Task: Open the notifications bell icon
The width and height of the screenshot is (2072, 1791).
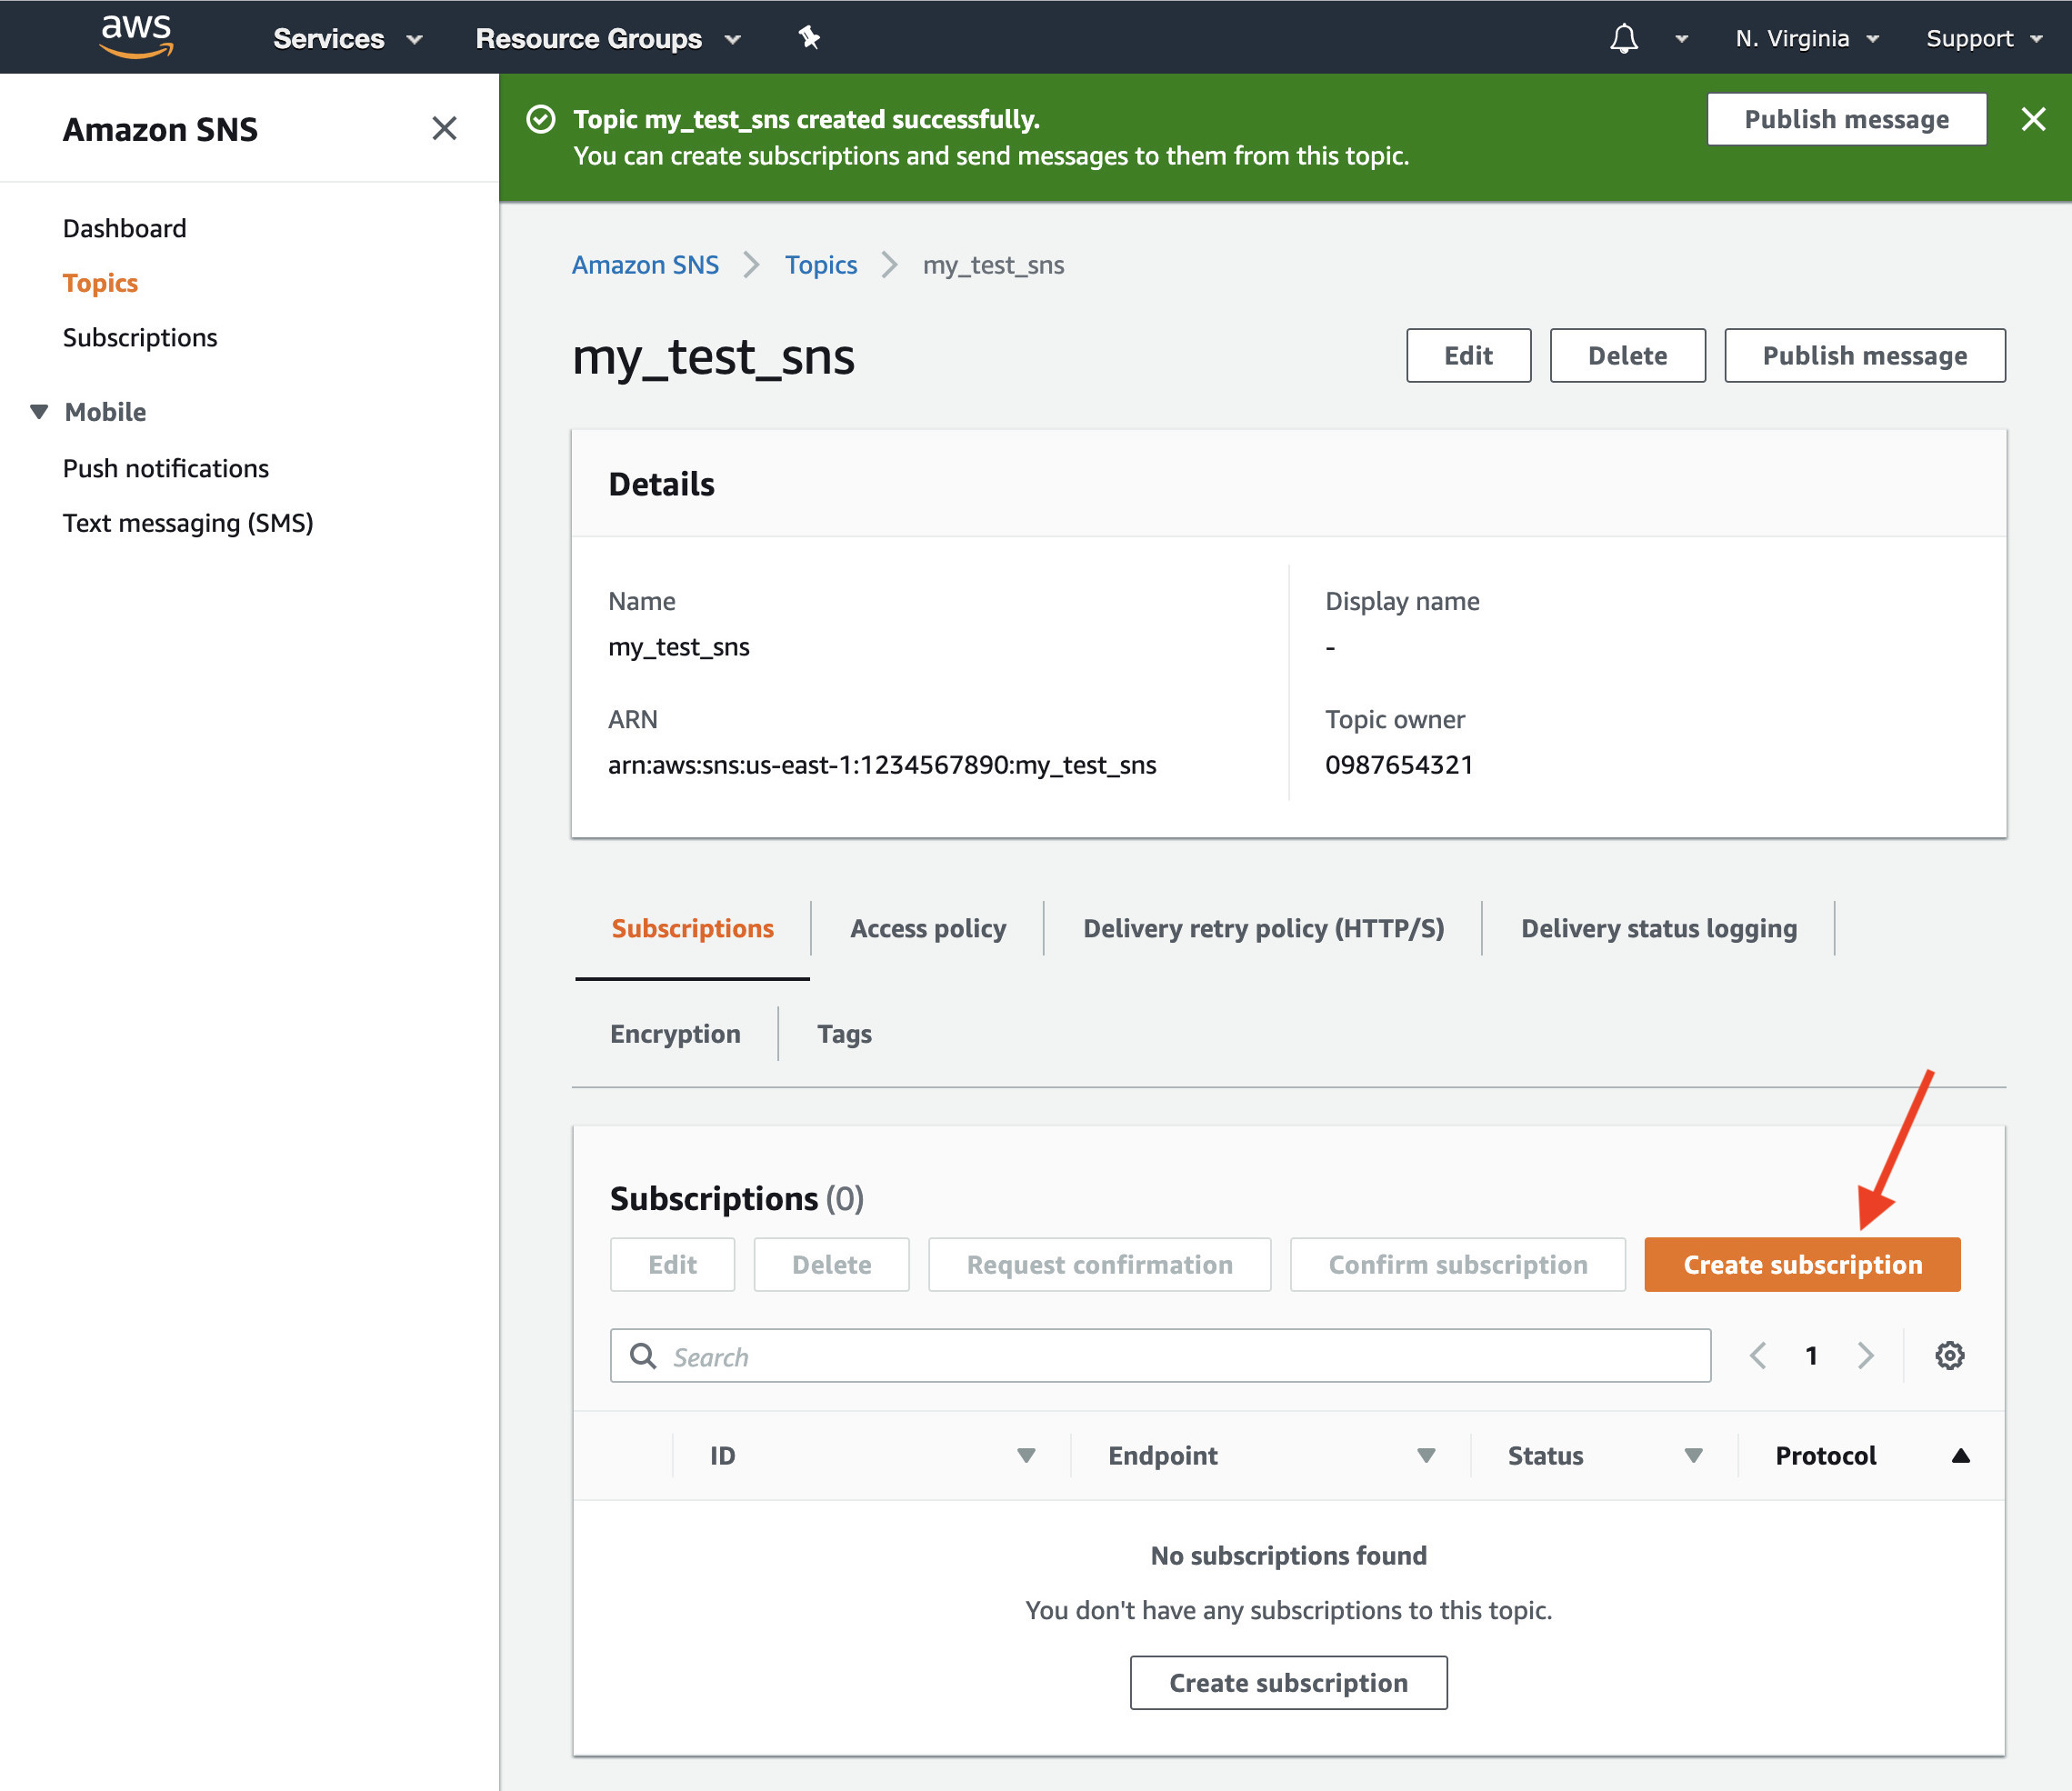Action: tap(1623, 38)
